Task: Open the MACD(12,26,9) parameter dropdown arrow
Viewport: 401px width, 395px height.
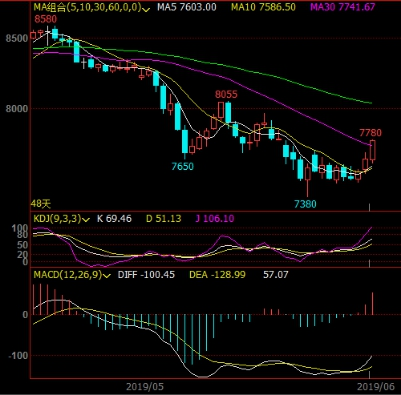Action: 107,276
